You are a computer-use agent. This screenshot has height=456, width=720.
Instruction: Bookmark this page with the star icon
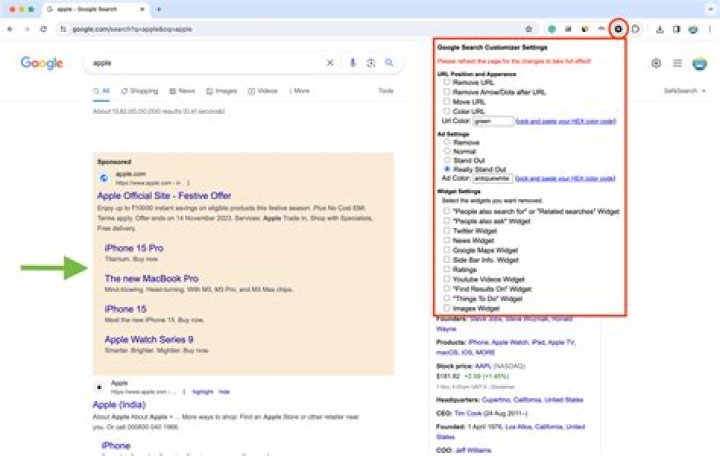point(529,29)
